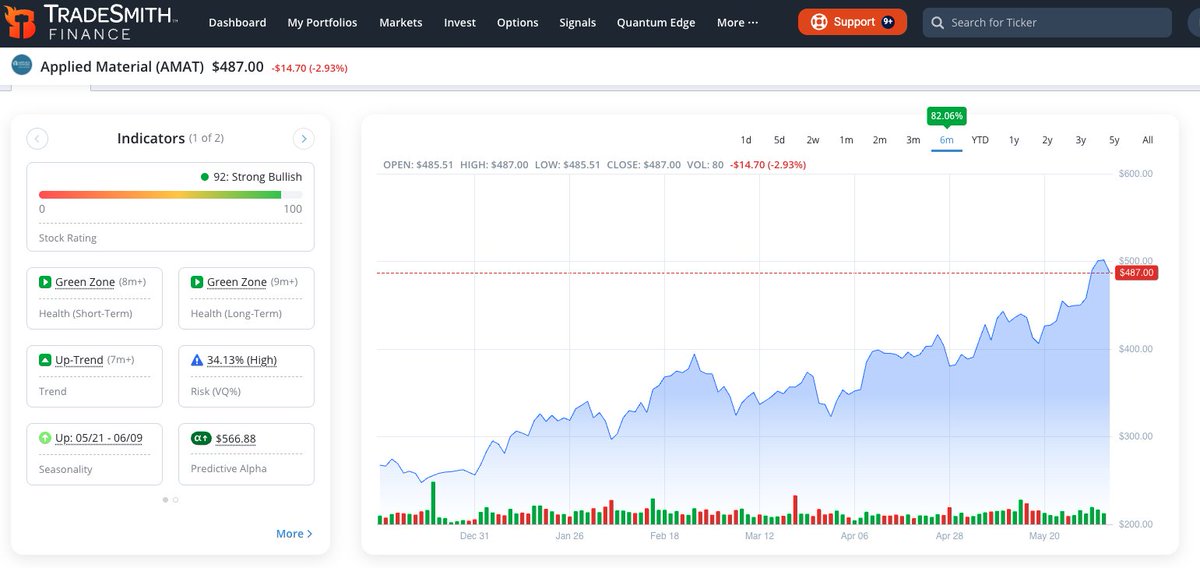Click the $600.00 price axis label
Image resolution: width=1200 pixels, height=568 pixels.
pyautogui.click(x=1135, y=174)
